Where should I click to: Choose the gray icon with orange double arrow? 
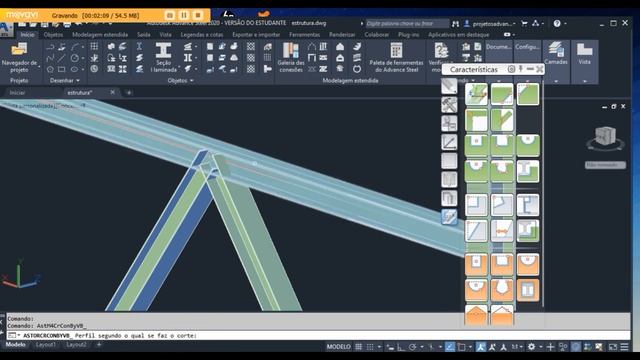pos(502,231)
